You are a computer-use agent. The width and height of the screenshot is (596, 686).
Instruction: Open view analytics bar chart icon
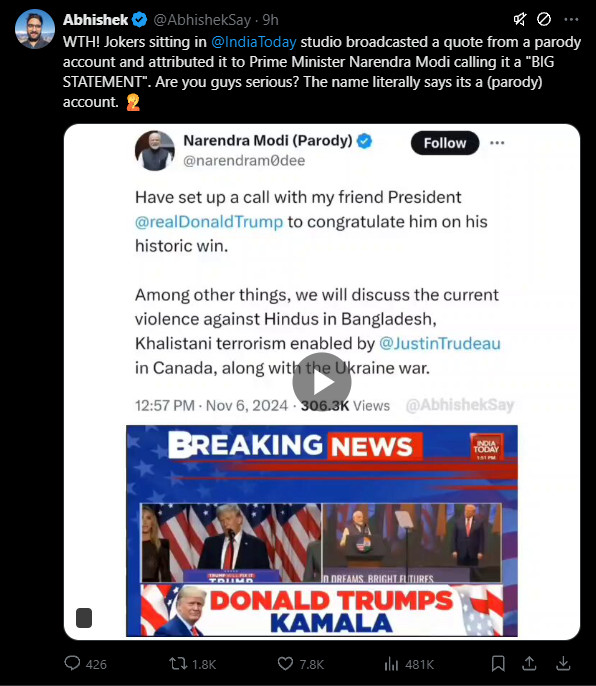click(x=391, y=664)
